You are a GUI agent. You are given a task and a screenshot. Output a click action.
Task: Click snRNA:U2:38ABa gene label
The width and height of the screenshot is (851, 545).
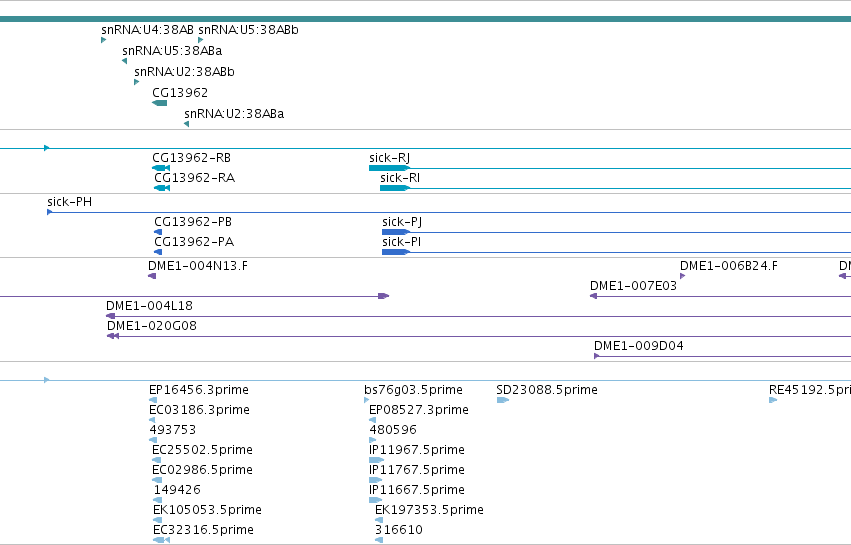(234, 114)
